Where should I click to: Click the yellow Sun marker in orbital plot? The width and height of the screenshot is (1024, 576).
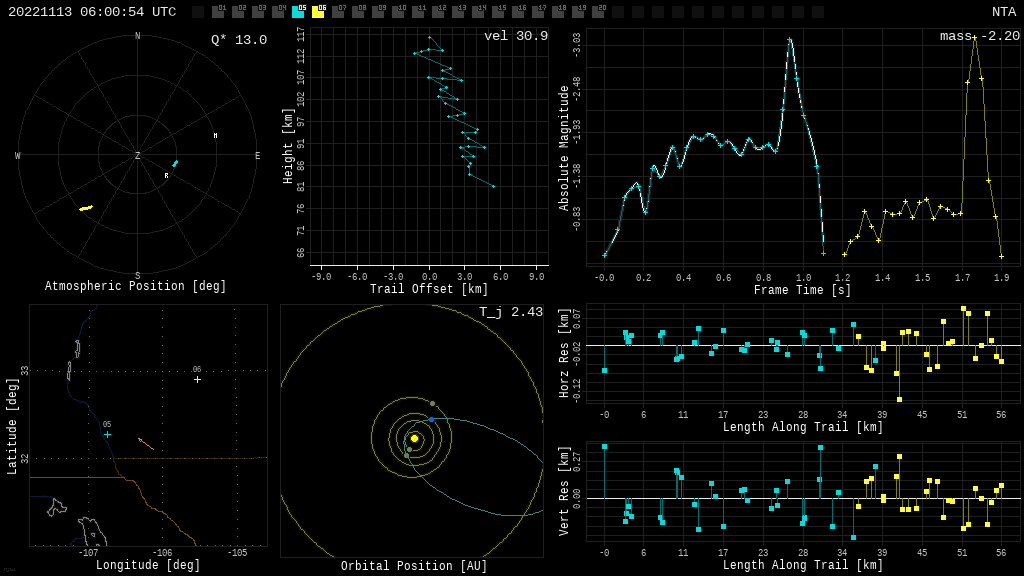click(414, 438)
